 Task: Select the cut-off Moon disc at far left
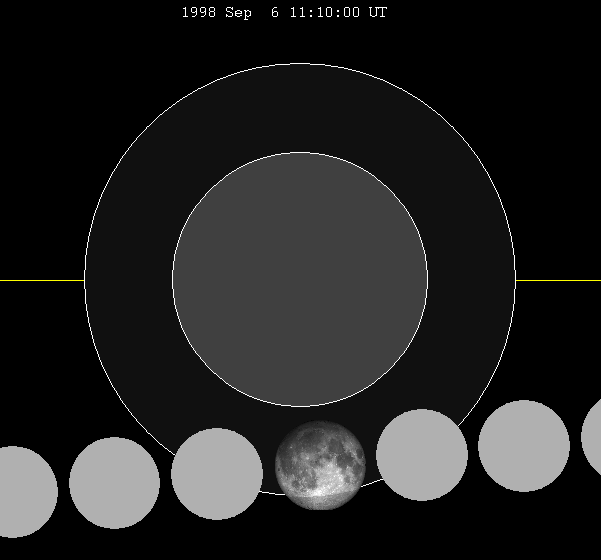[x=22, y=492]
